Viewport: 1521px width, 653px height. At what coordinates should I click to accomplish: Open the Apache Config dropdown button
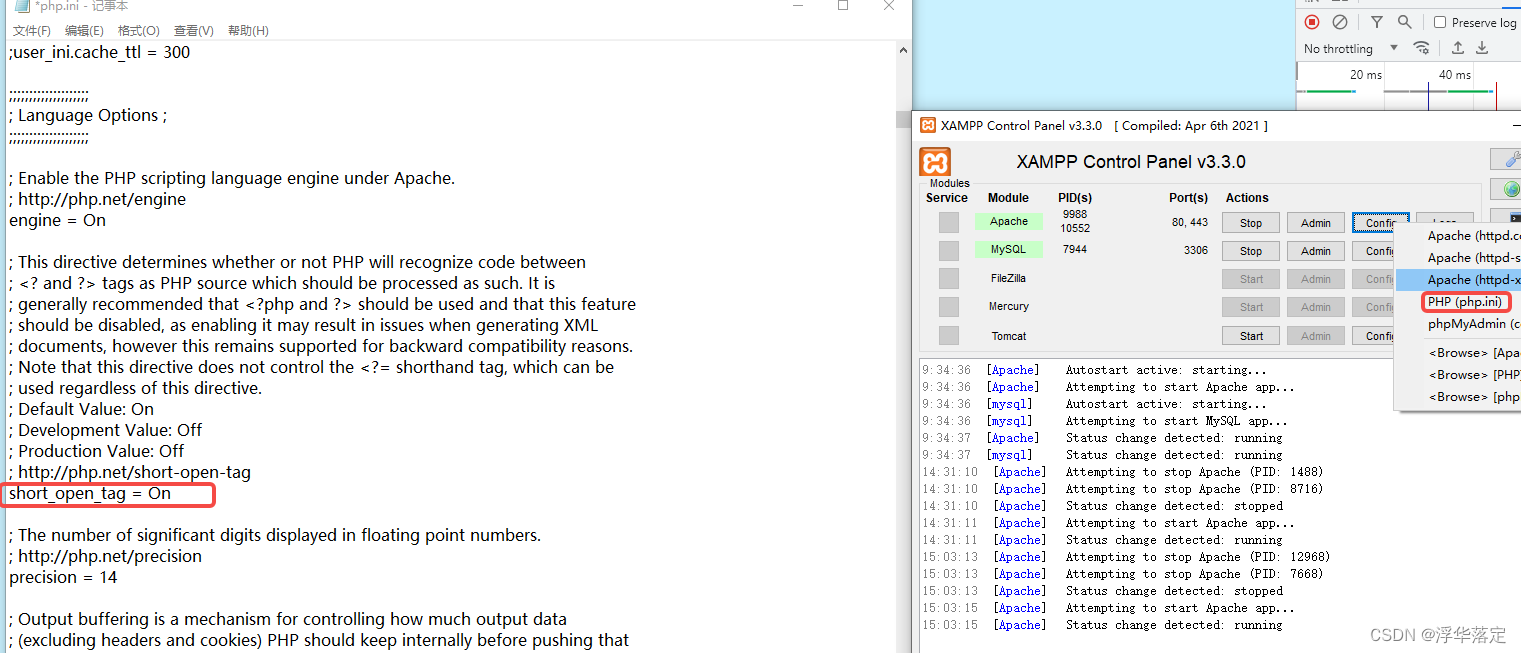click(1381, 222)
